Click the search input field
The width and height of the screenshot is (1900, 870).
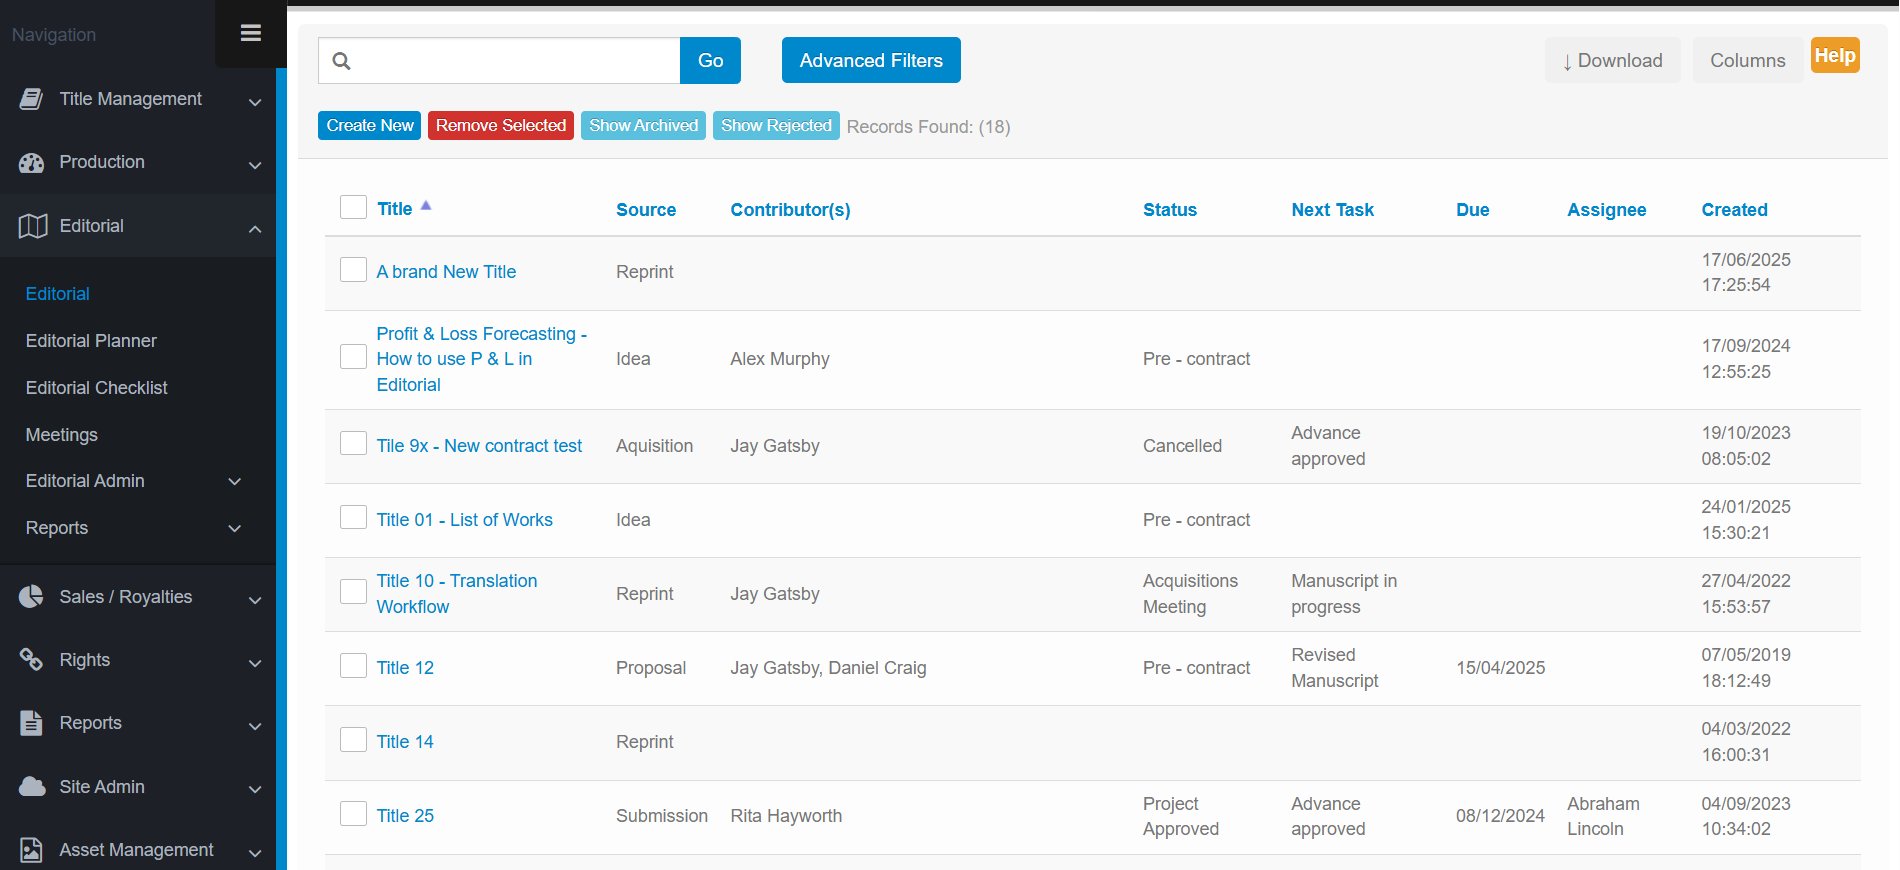pyautogui.click(x=515, y=61)
